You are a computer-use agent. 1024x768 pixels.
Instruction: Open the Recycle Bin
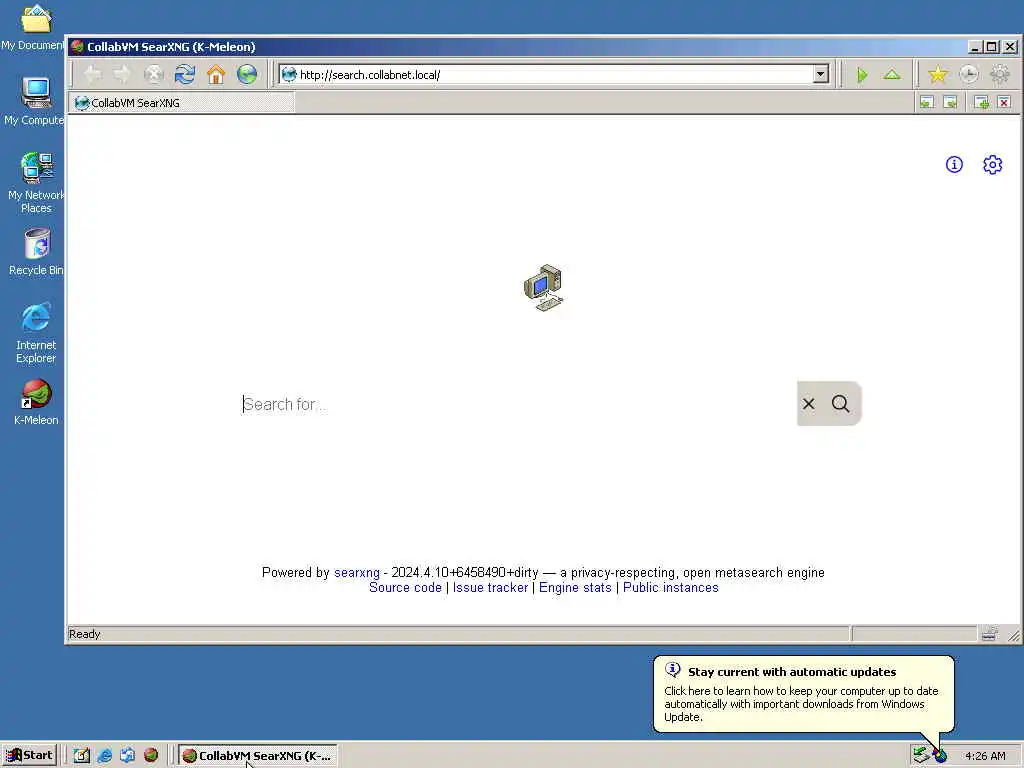36,252
